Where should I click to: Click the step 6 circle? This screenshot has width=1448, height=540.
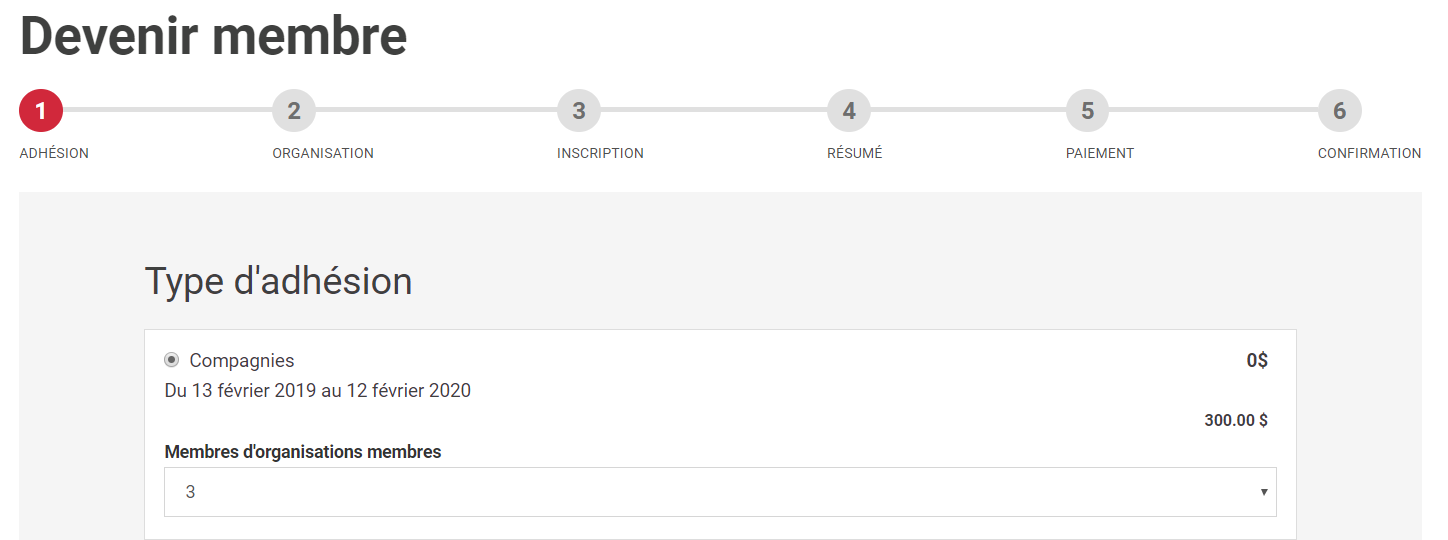tap(1340, 111)
